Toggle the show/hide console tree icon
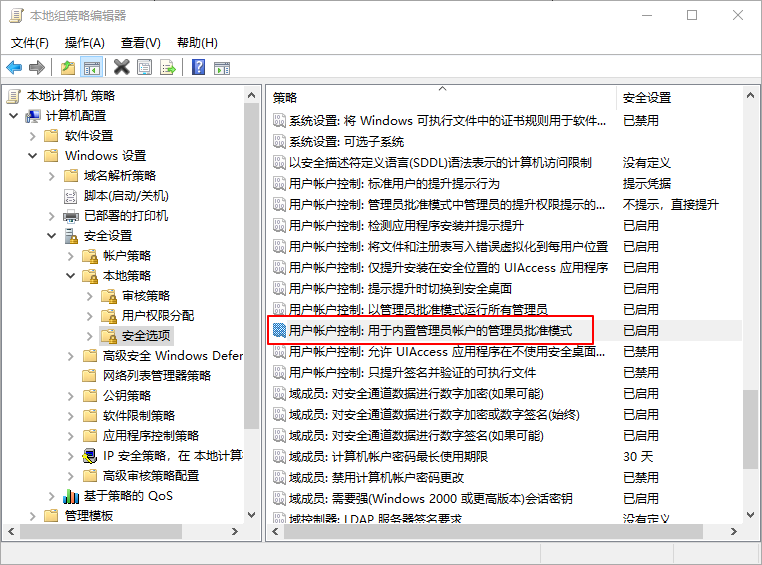The image size is (762, 565). click(92, 67)
